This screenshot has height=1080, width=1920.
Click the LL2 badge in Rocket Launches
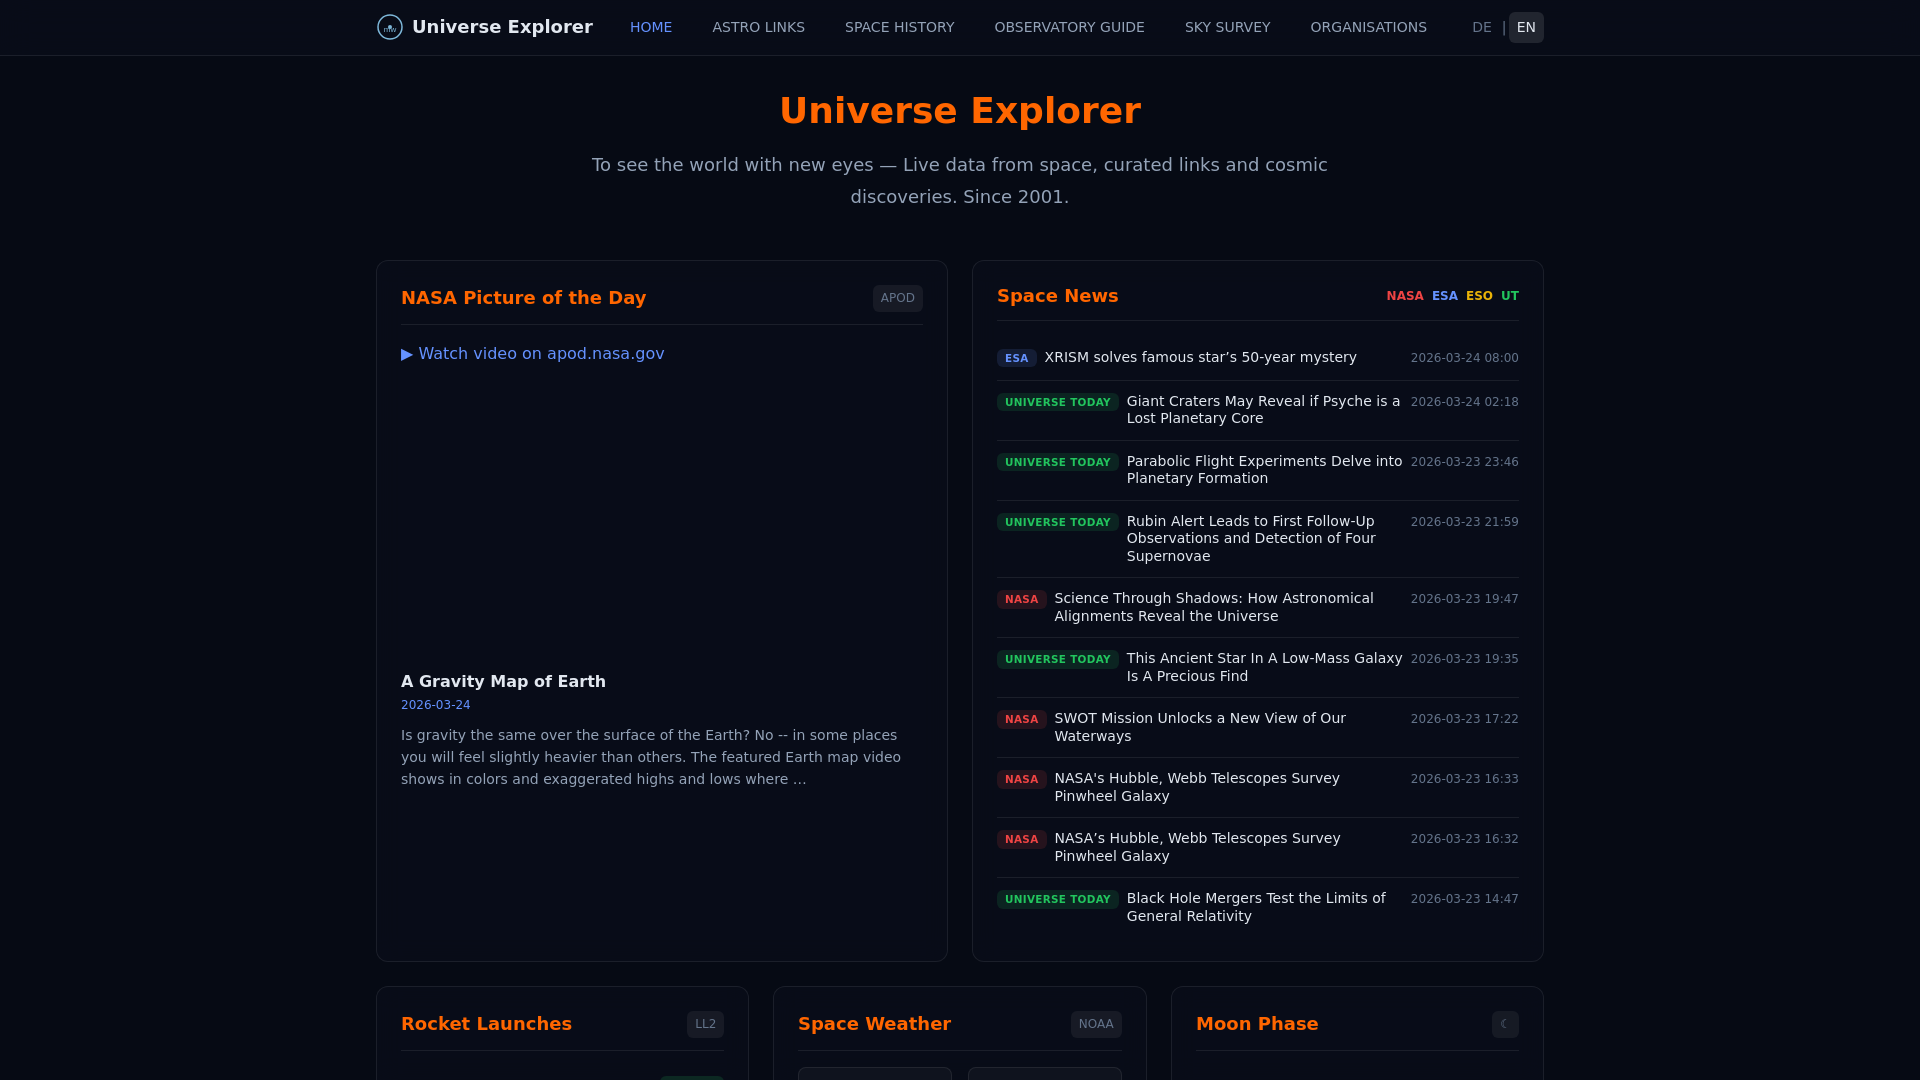pyautogui.click(x=705, y=1024)
